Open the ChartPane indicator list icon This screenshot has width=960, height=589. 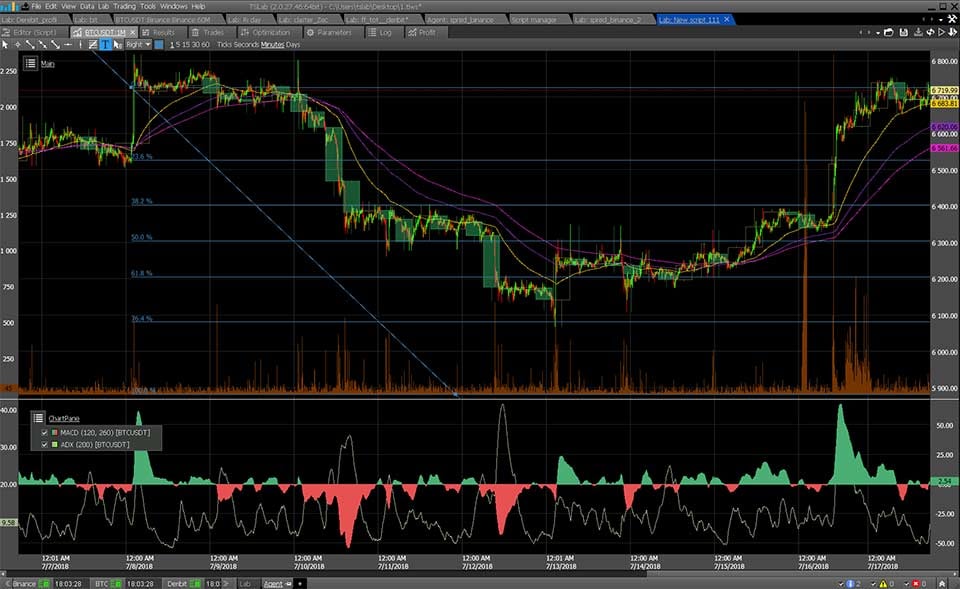click(38, 418)
